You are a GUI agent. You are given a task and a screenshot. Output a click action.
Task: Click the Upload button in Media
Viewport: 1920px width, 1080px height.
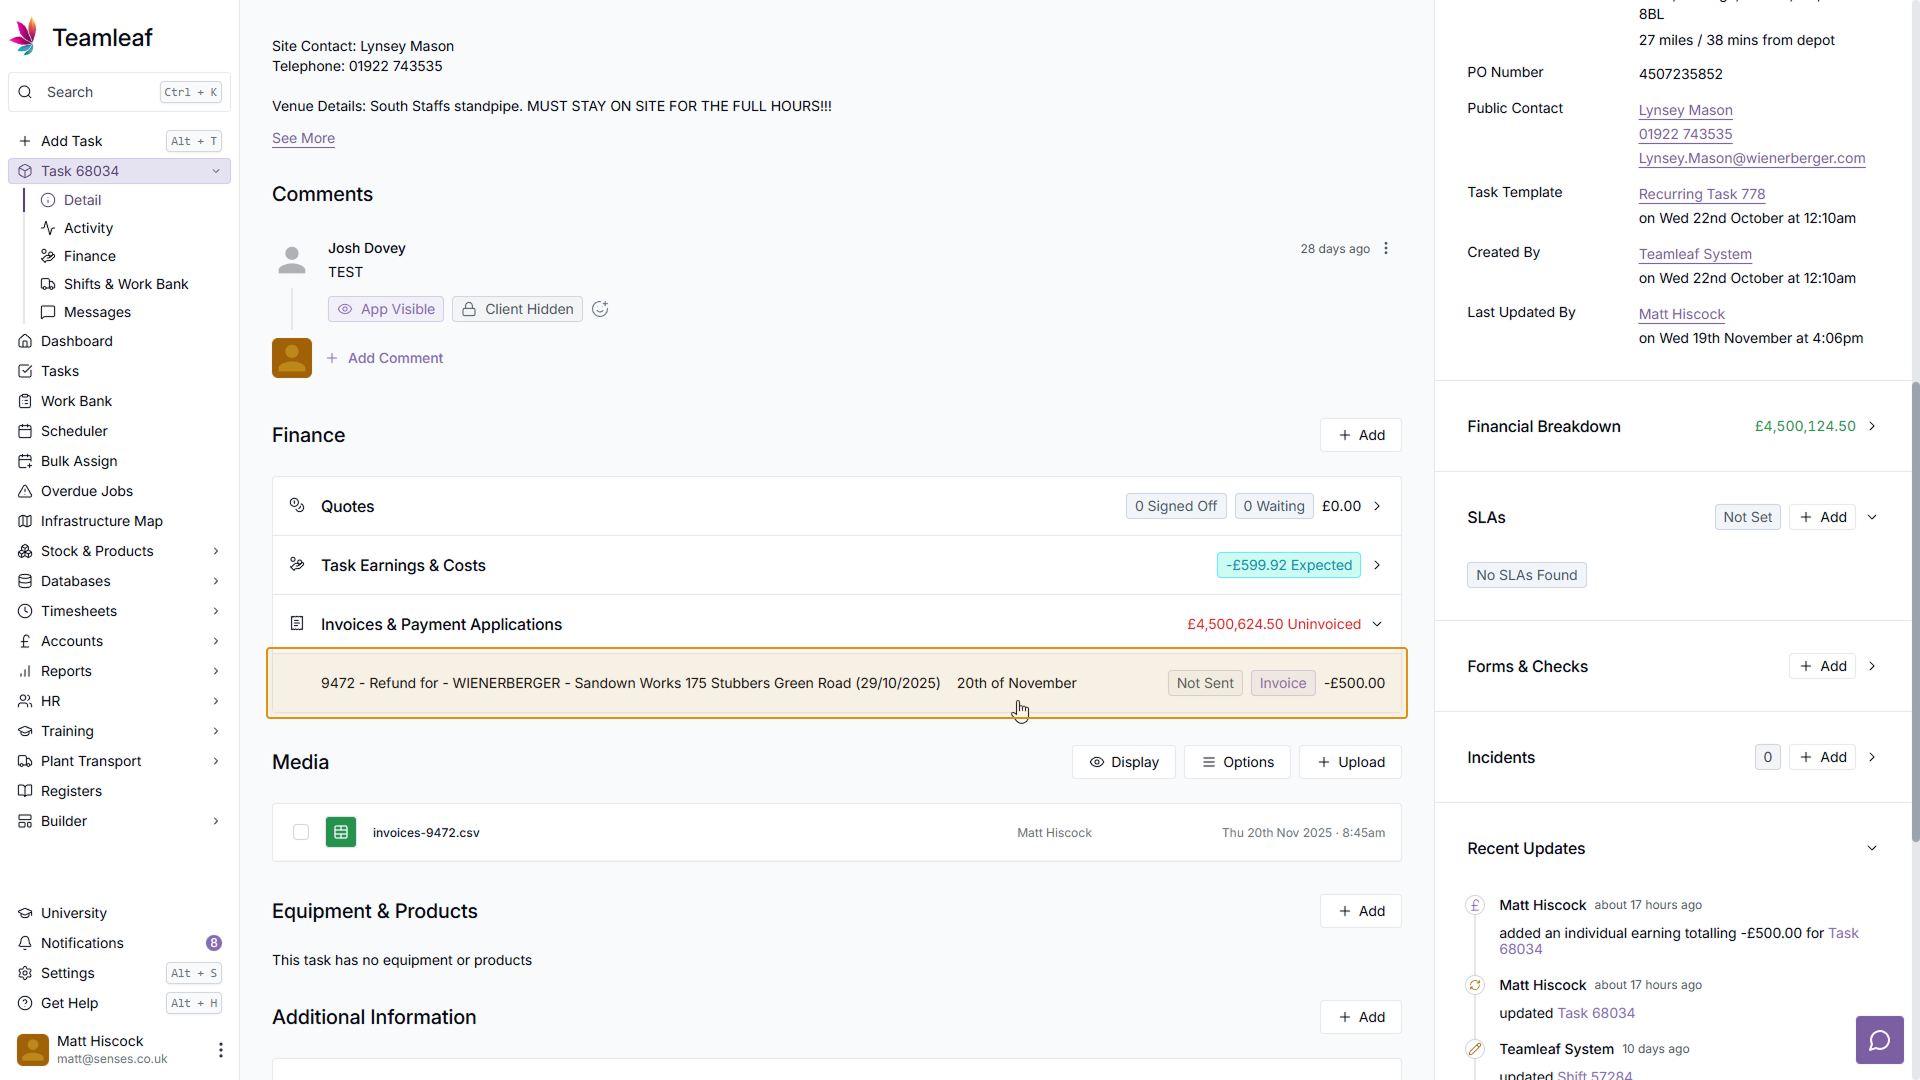pos(1350,762)
